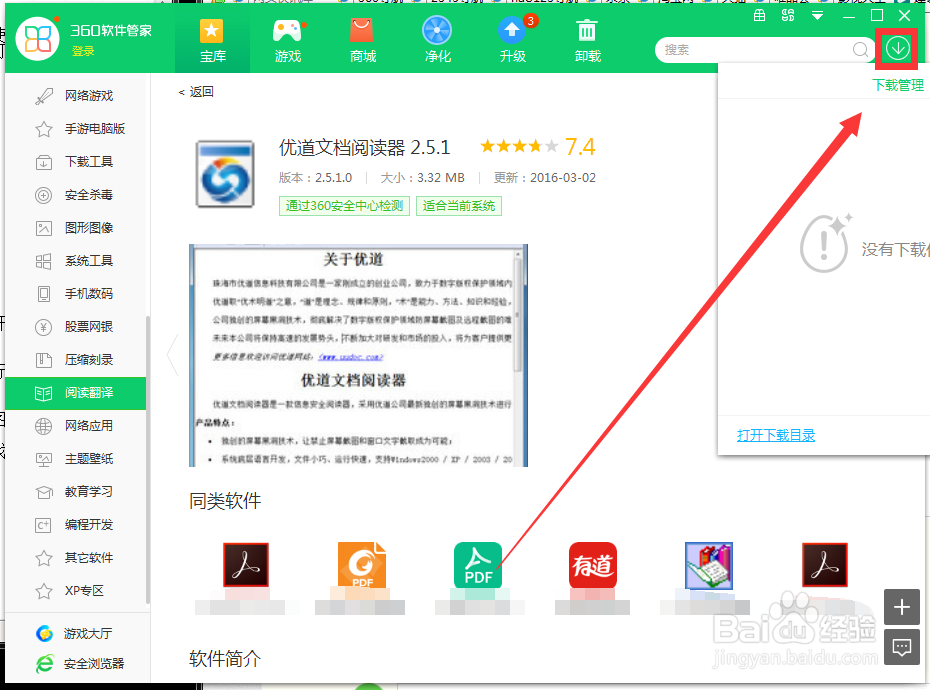Open the red 有道 dictionary icon
This screenshot has height=690, width=930.
593,565
